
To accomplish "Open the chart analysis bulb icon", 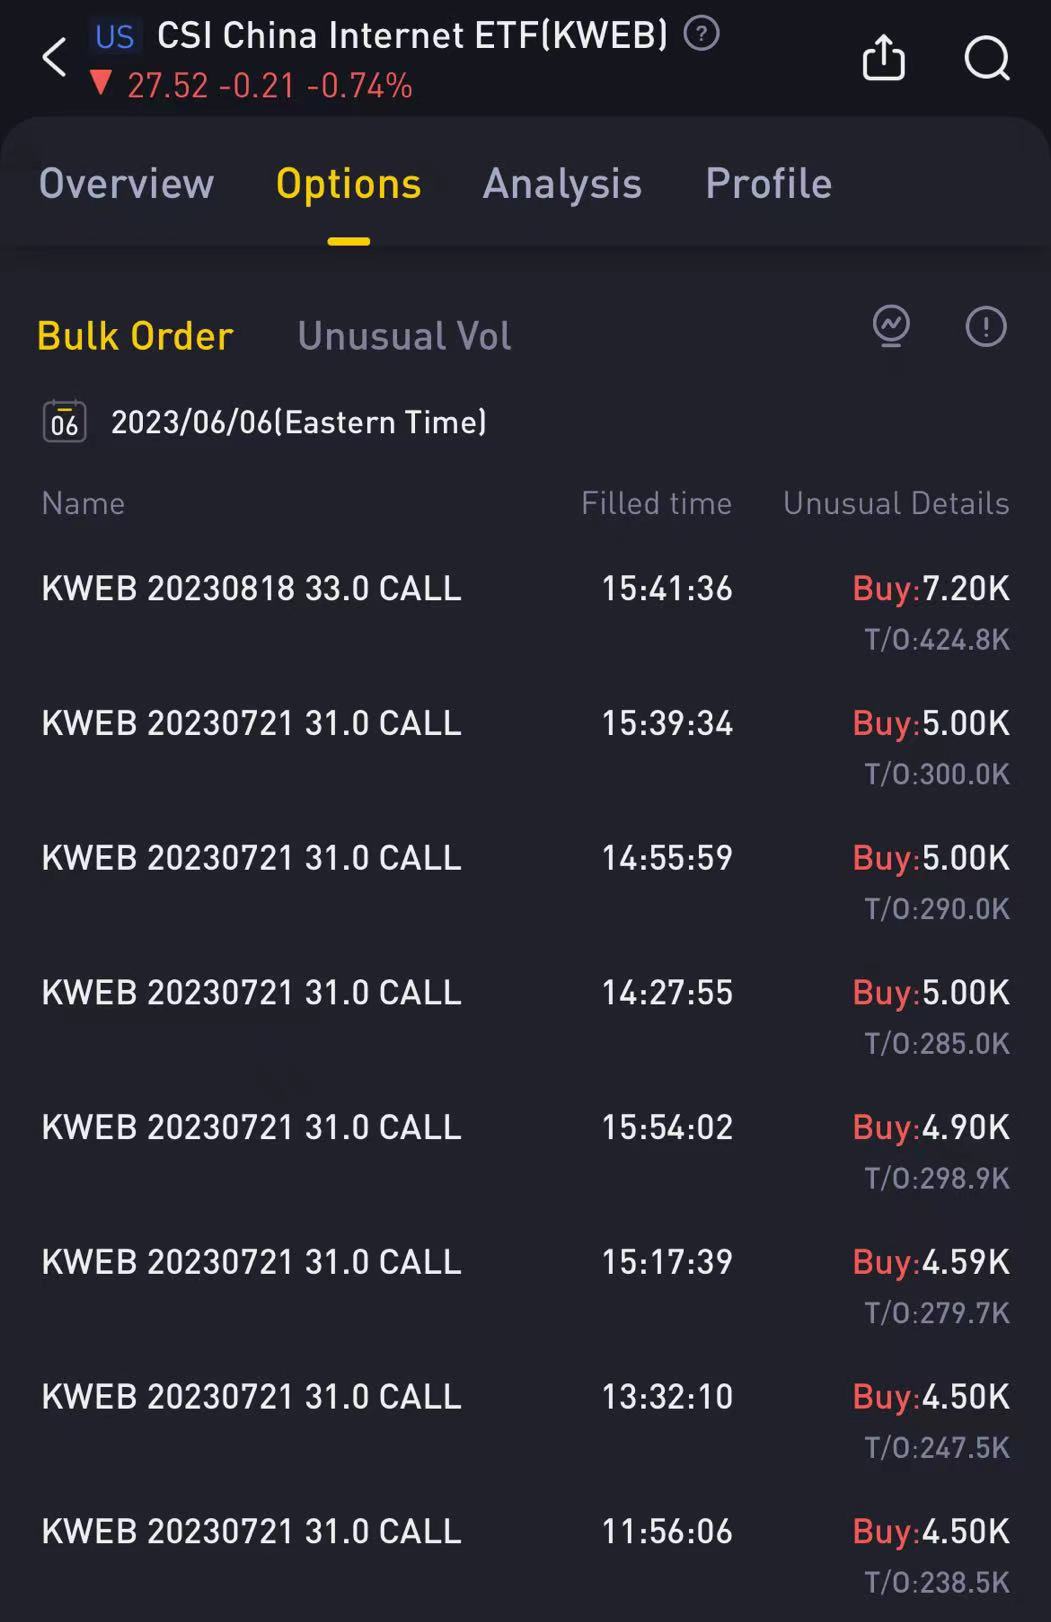I will coord(891,327).
